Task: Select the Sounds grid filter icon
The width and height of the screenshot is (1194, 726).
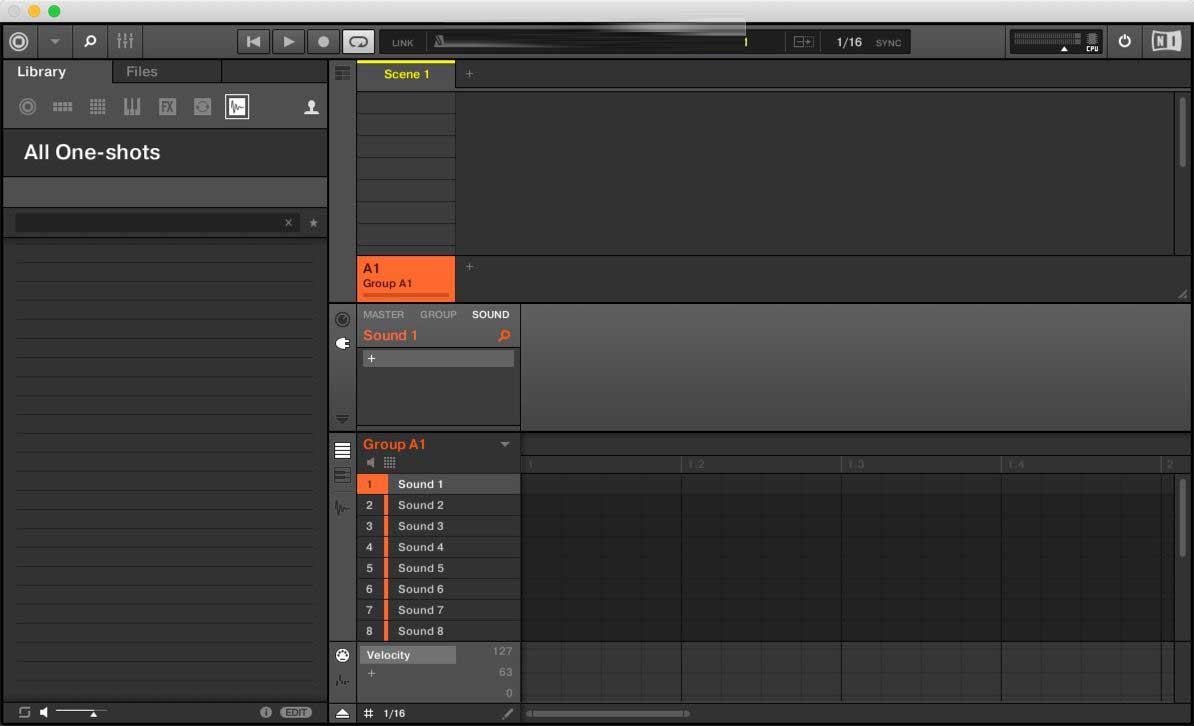Action: [x=97, y=107]
